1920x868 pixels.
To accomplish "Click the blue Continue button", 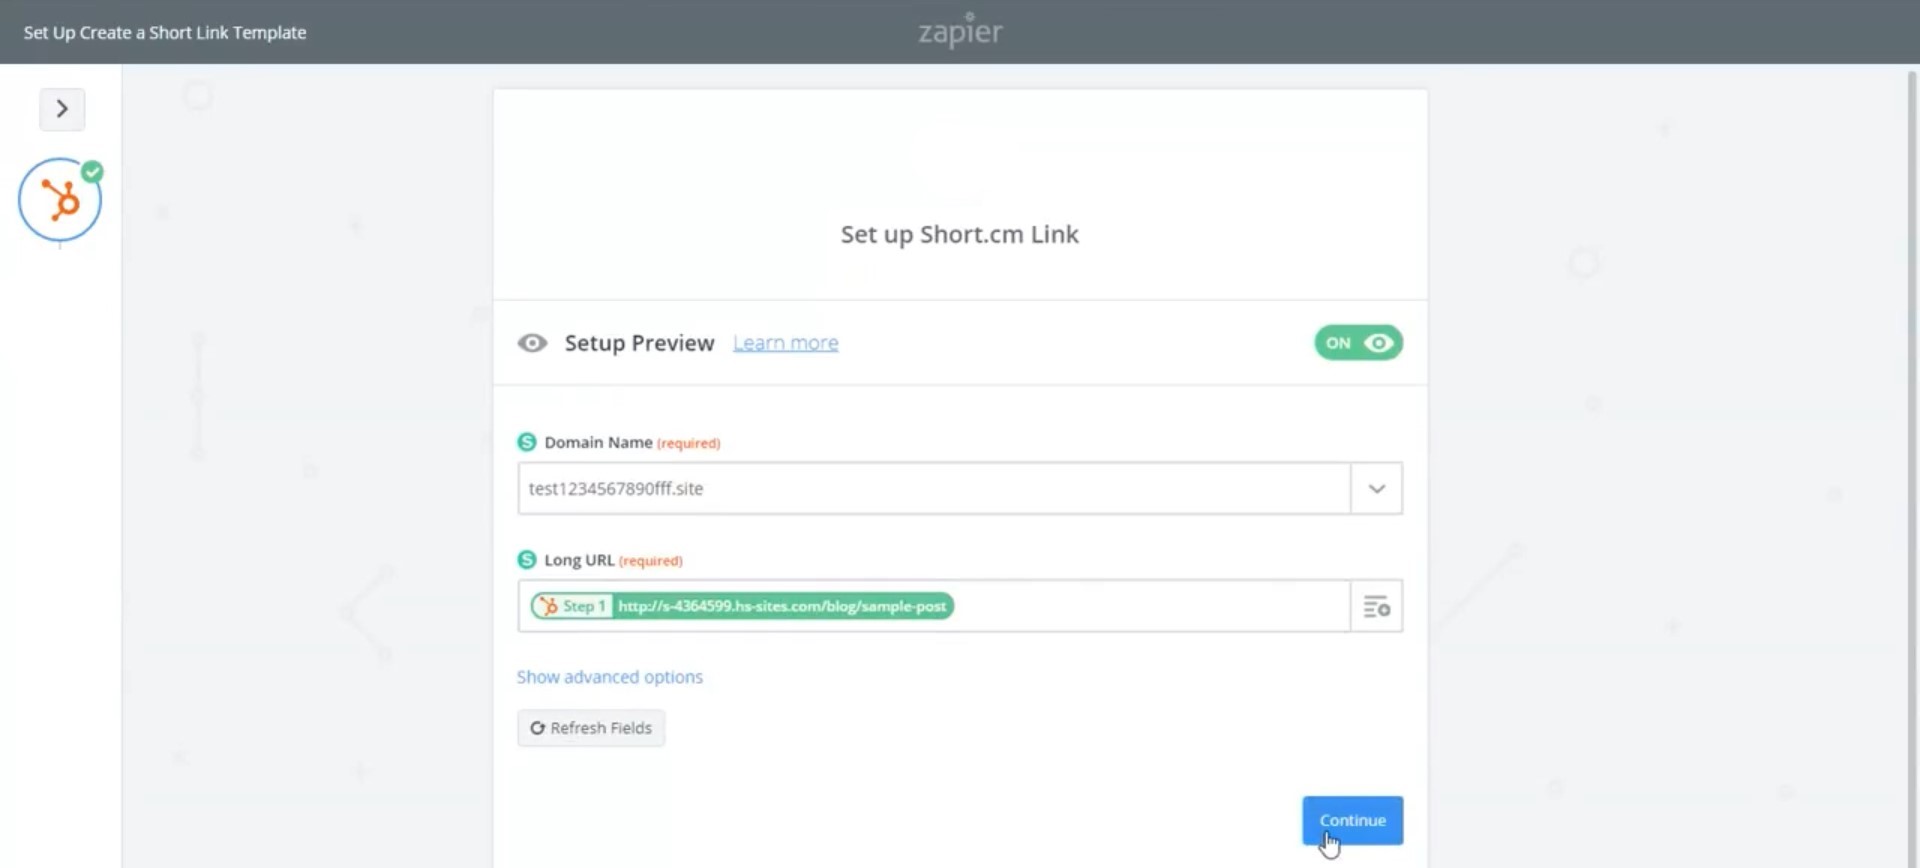I will [1352, 820].
